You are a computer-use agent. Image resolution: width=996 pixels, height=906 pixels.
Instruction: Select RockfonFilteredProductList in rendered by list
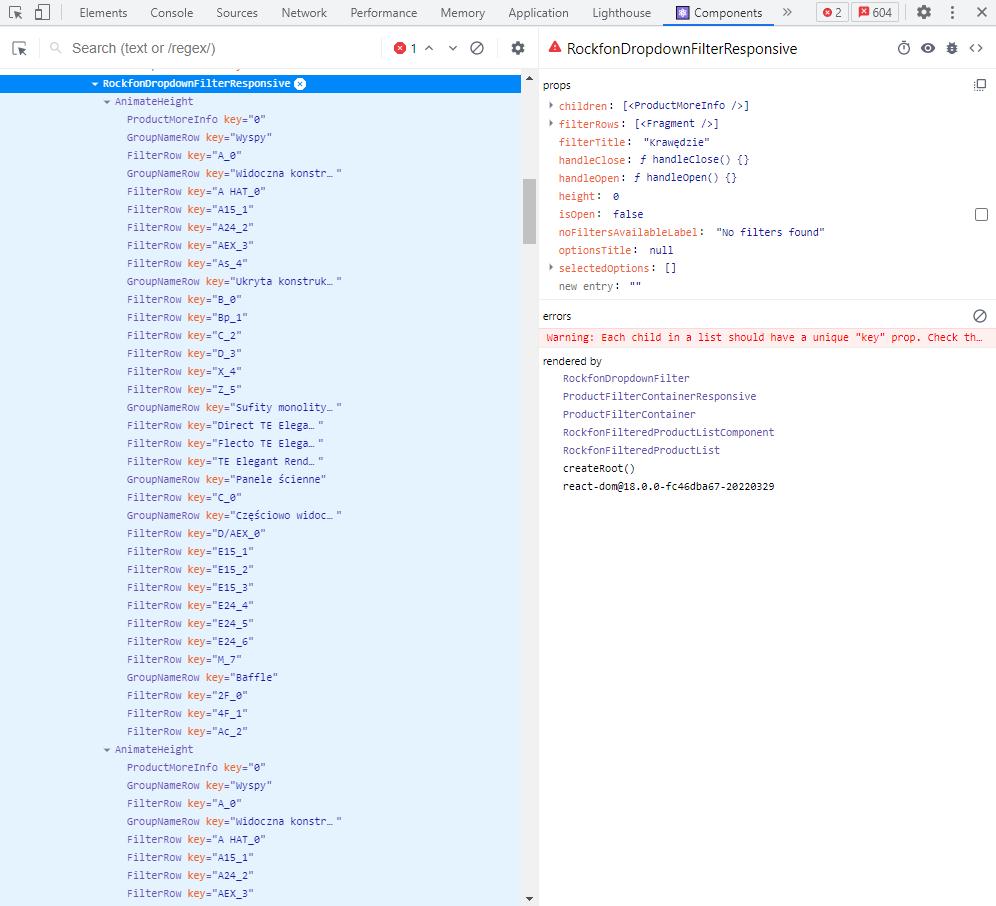pos(641,450)
